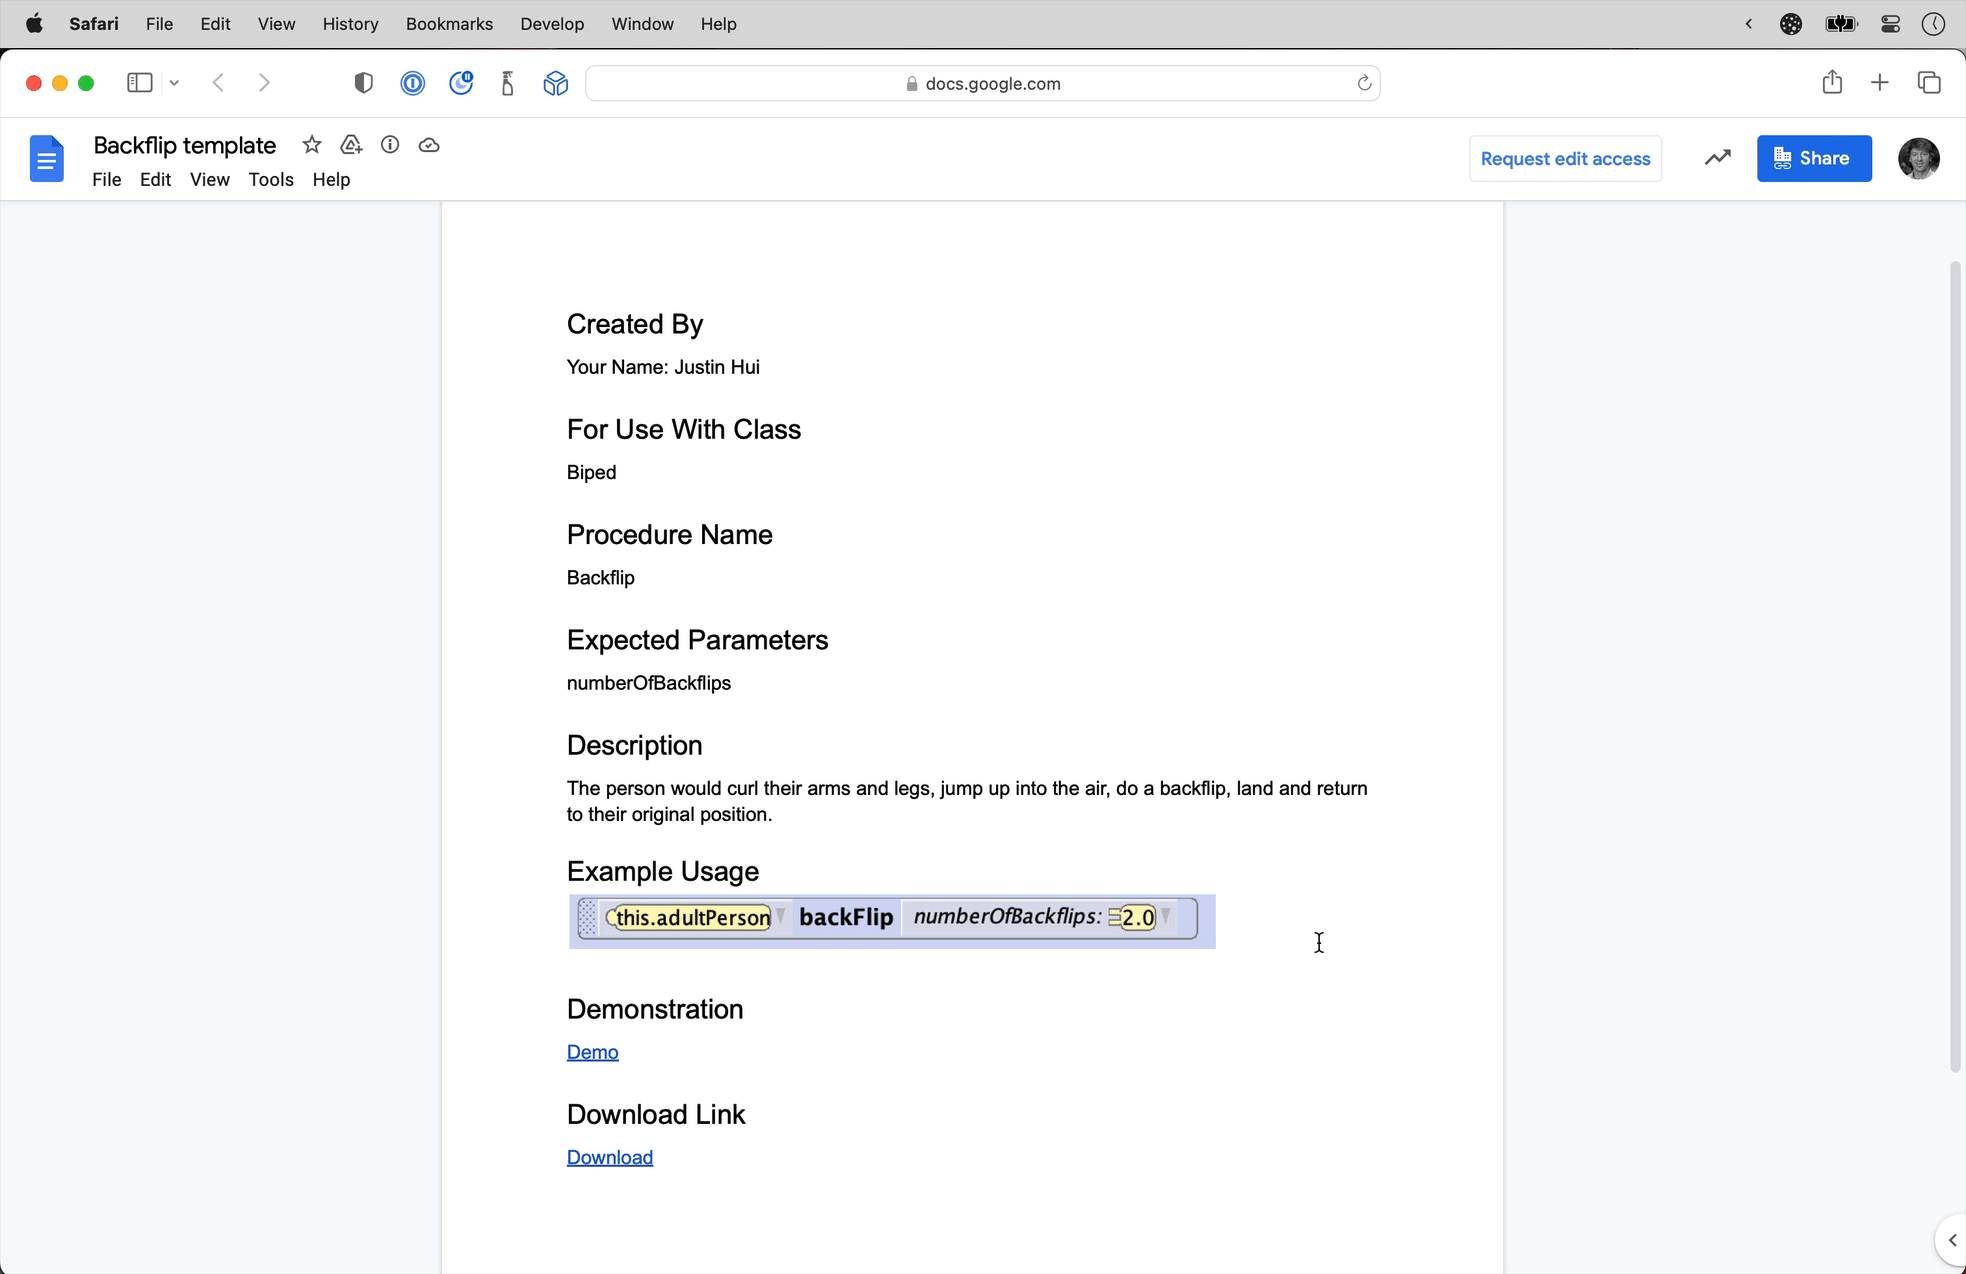Click Request edit access button
1966x1274 pixels.
click(1565, 159)
